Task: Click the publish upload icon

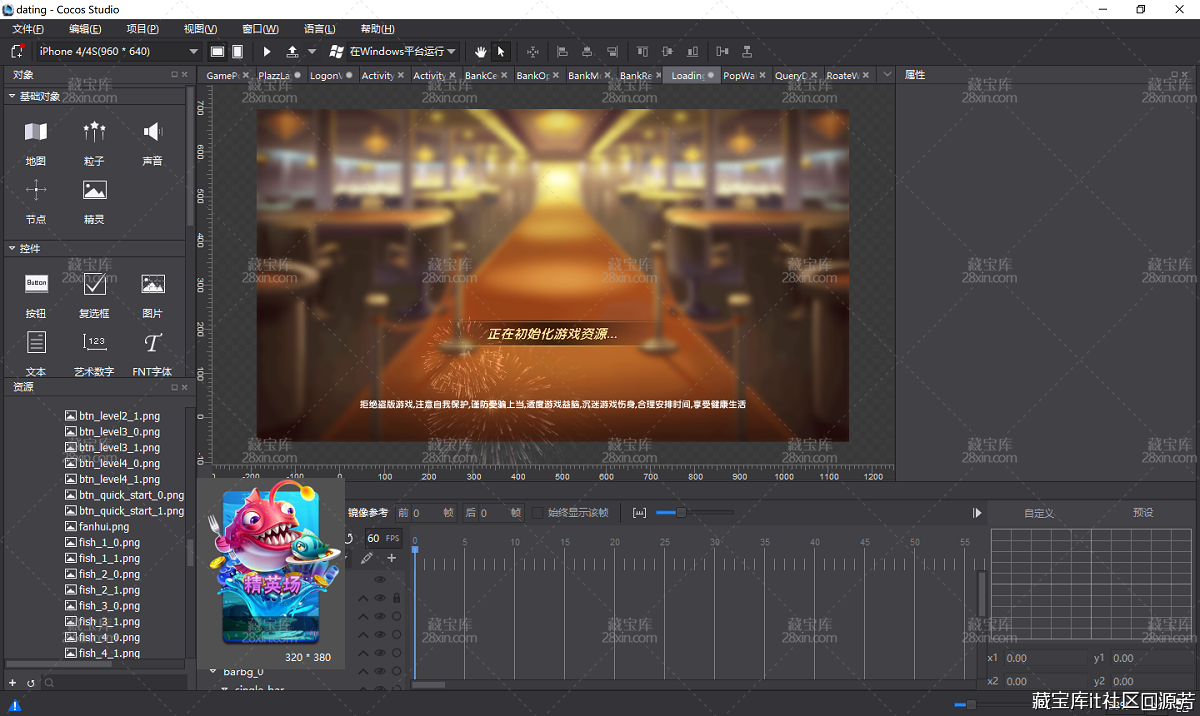Action: click(292, 51)
